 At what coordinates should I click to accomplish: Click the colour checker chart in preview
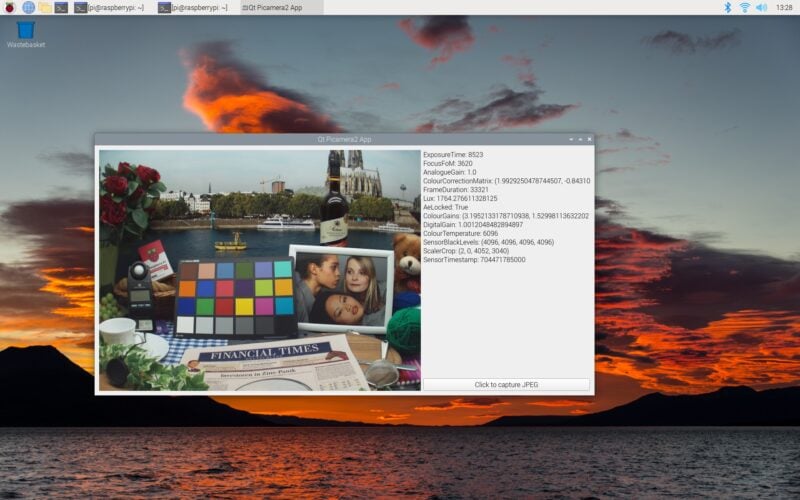(x=235, y=297)
